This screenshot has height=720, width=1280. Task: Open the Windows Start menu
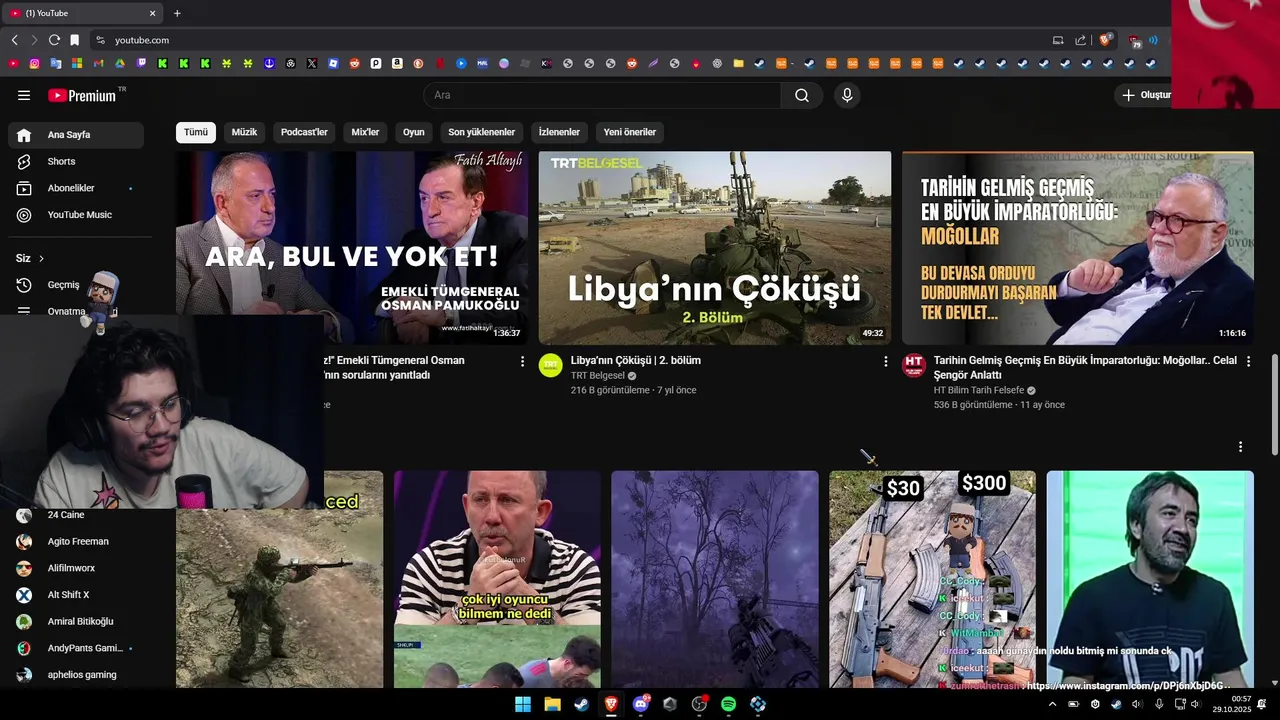(523, 704)
